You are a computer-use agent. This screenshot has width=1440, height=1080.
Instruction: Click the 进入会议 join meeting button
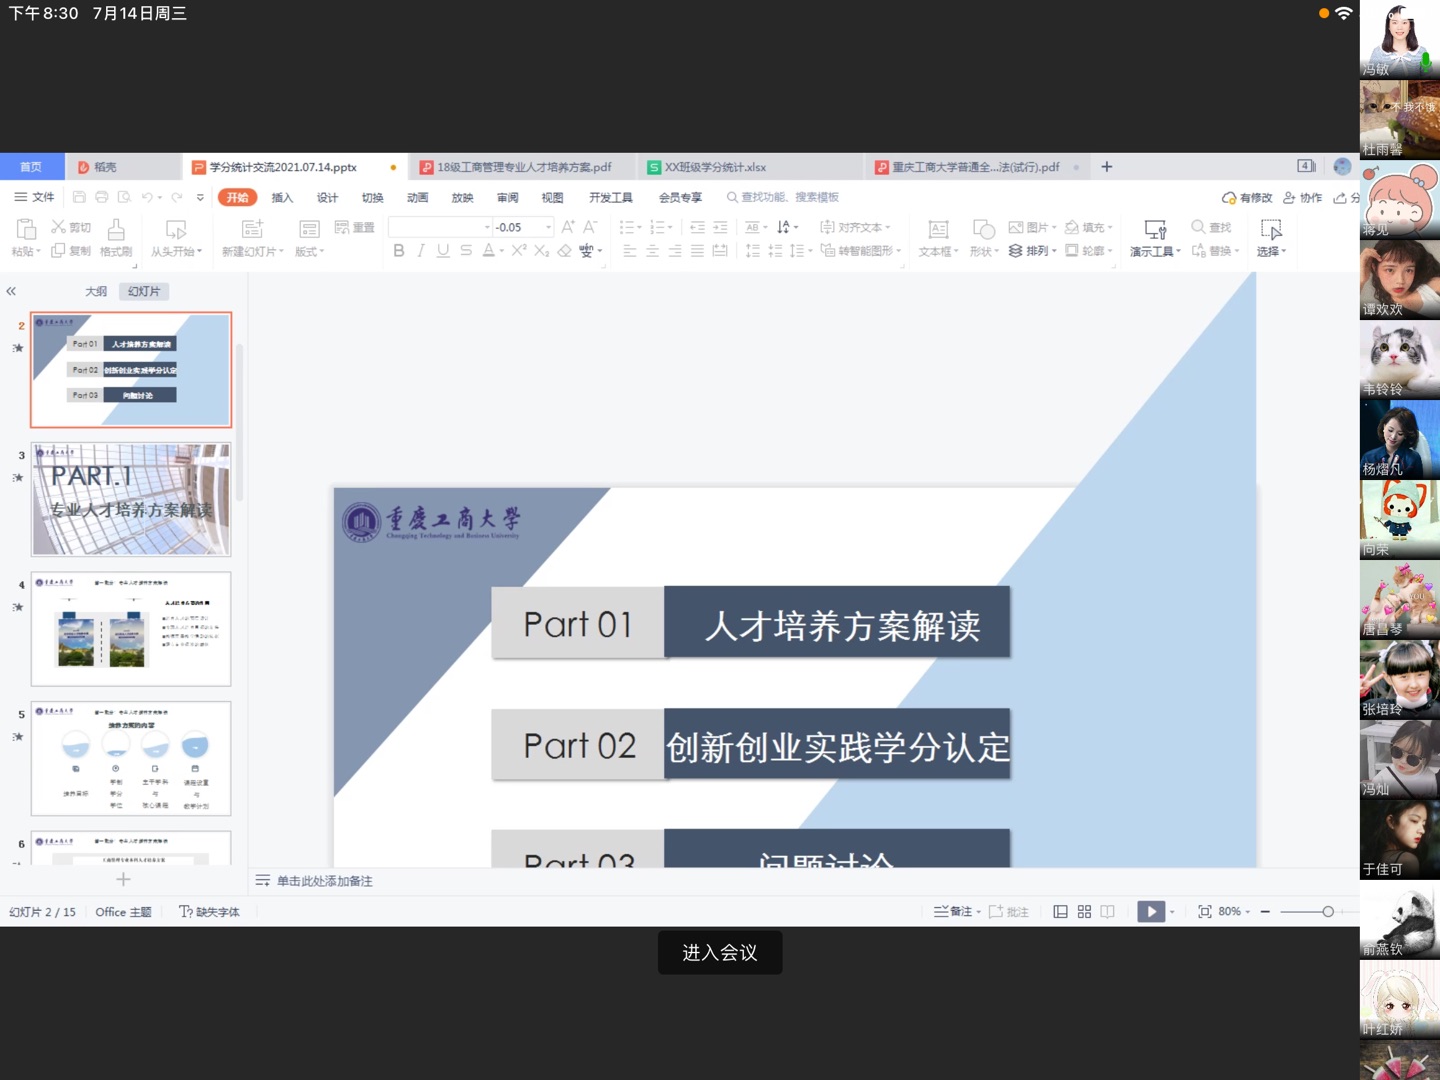[x=720, y=953]
